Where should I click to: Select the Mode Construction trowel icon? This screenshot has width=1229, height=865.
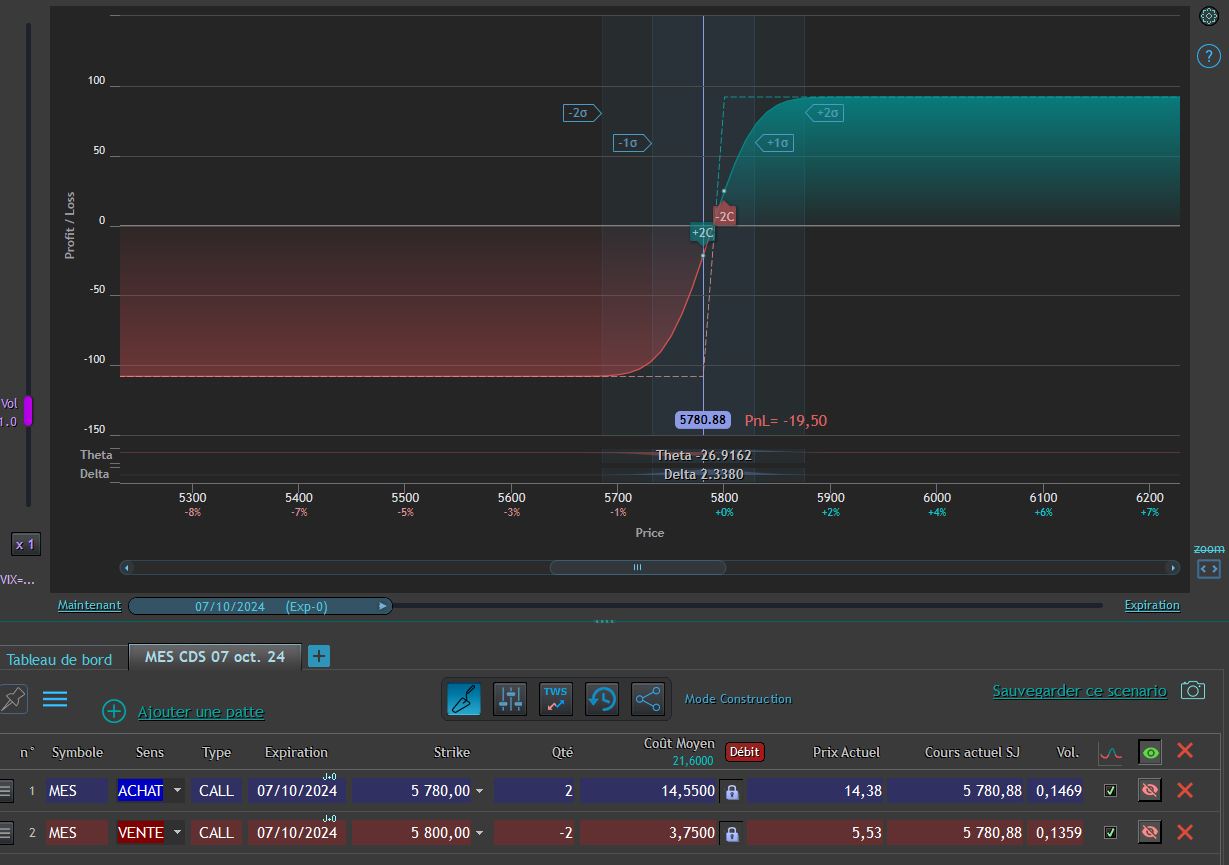(x=464, y=699)
